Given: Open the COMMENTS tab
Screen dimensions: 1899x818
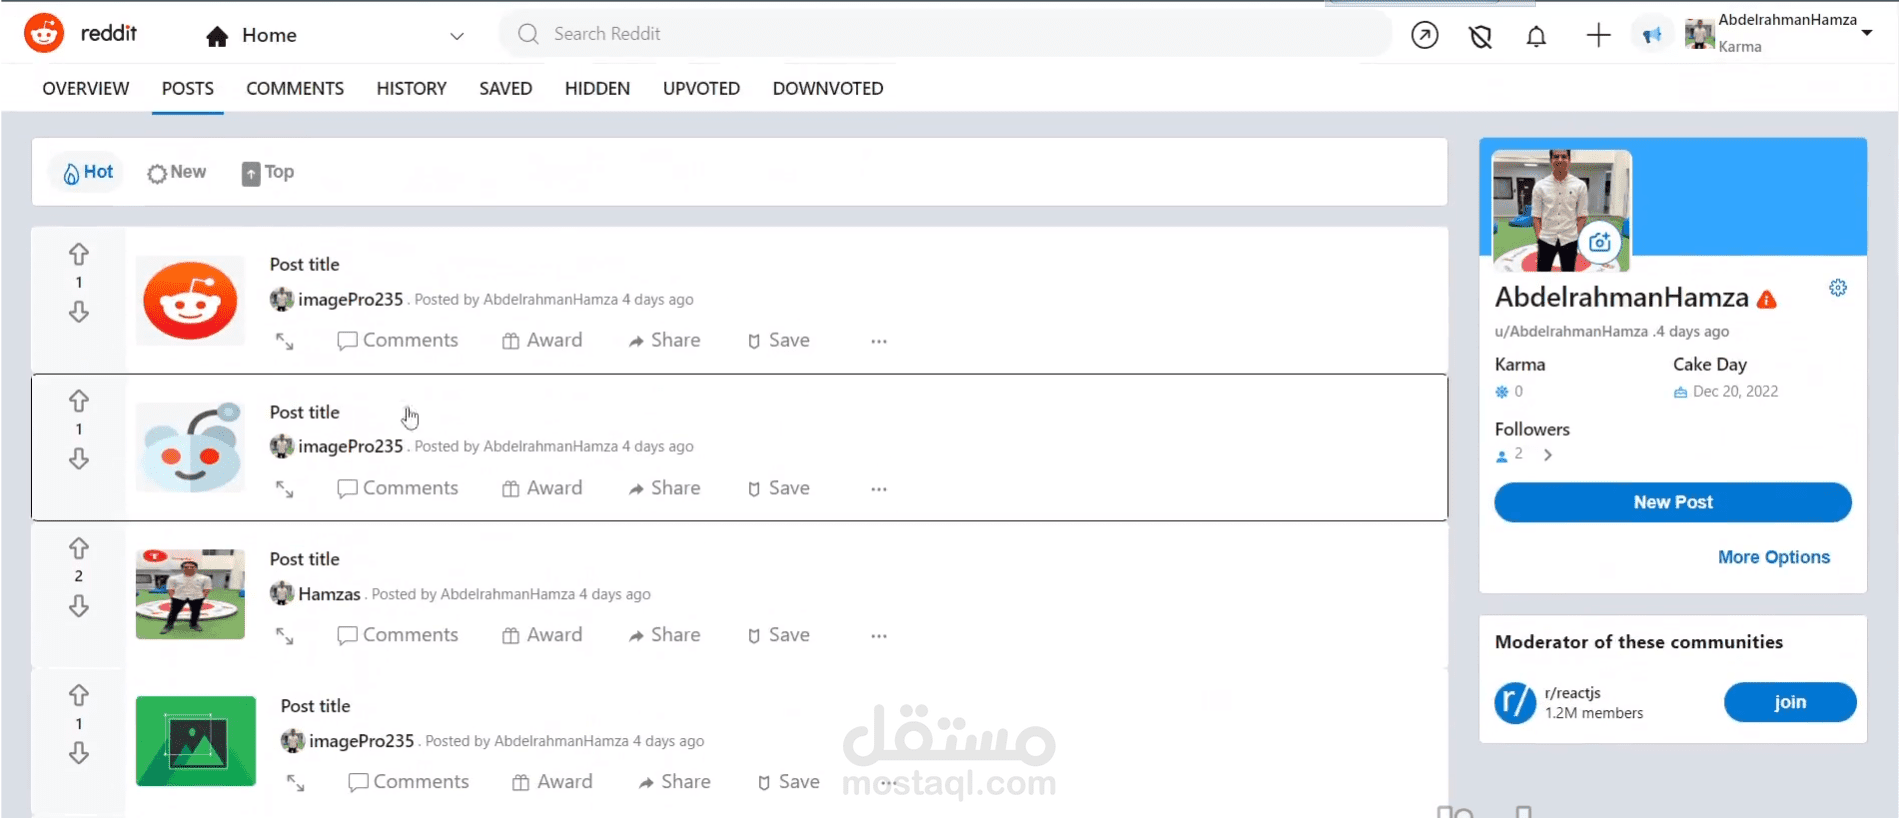Looking at the screenshot, I should pos(295,88).
